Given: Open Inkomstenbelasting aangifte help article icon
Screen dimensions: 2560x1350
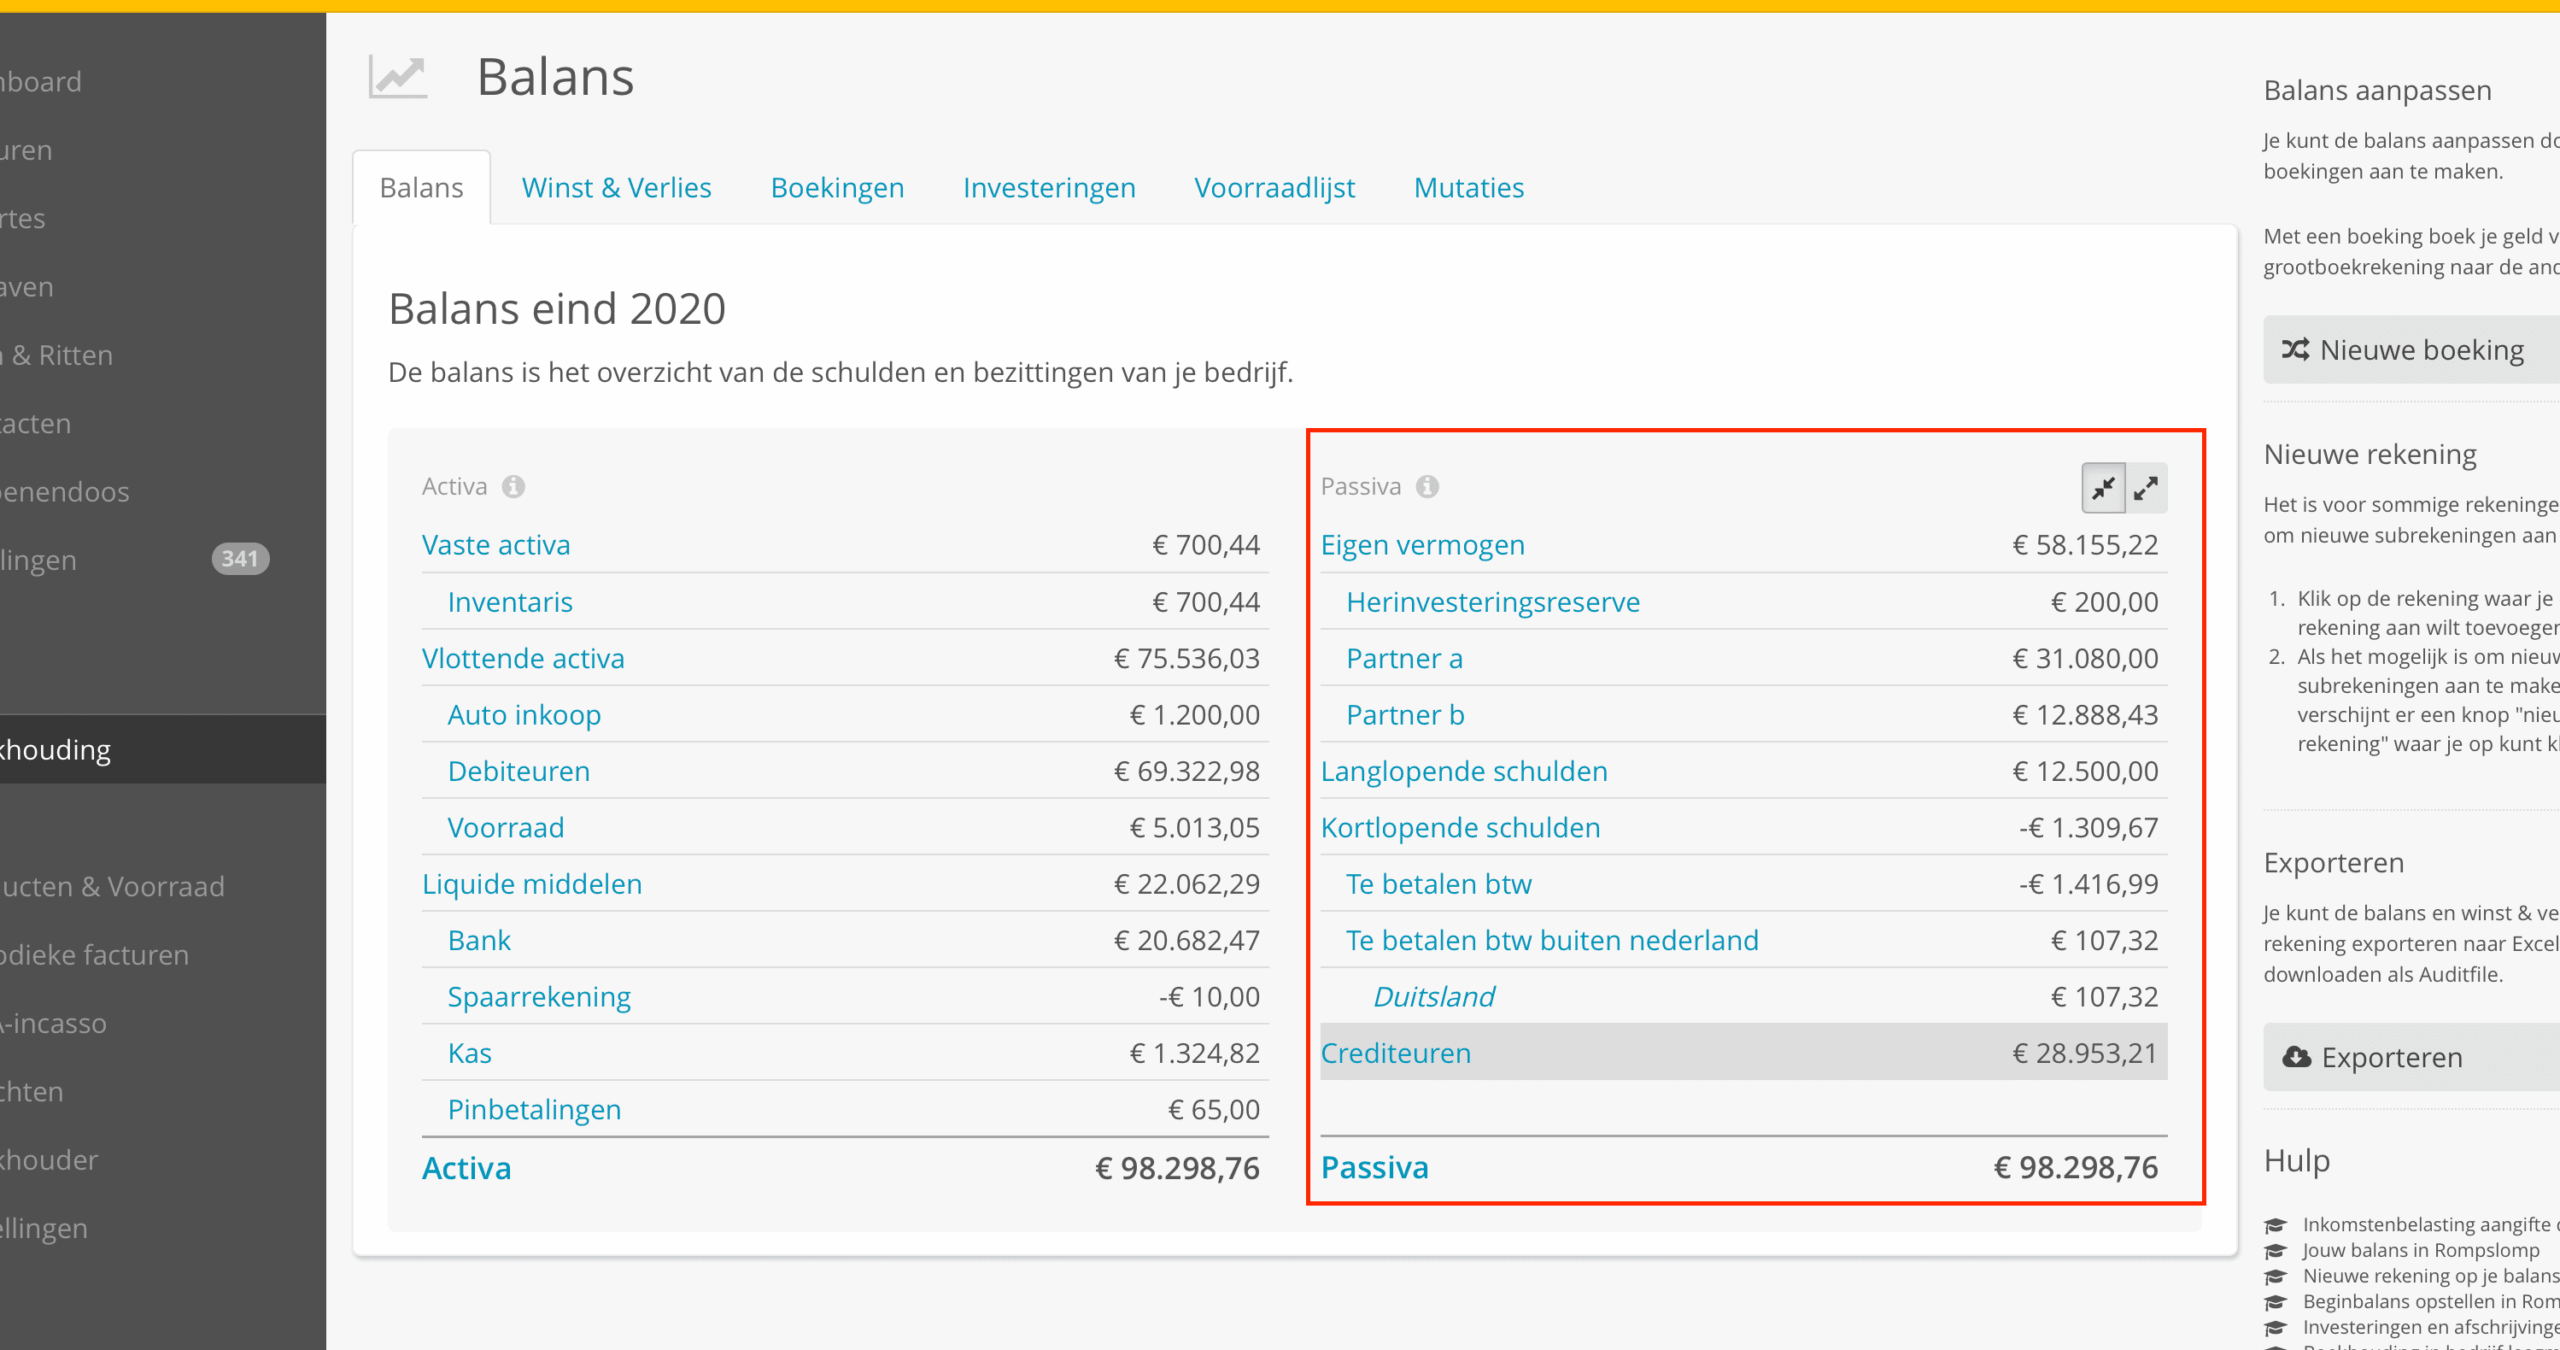Looking at the screenshot, I should point(2276,1225).
